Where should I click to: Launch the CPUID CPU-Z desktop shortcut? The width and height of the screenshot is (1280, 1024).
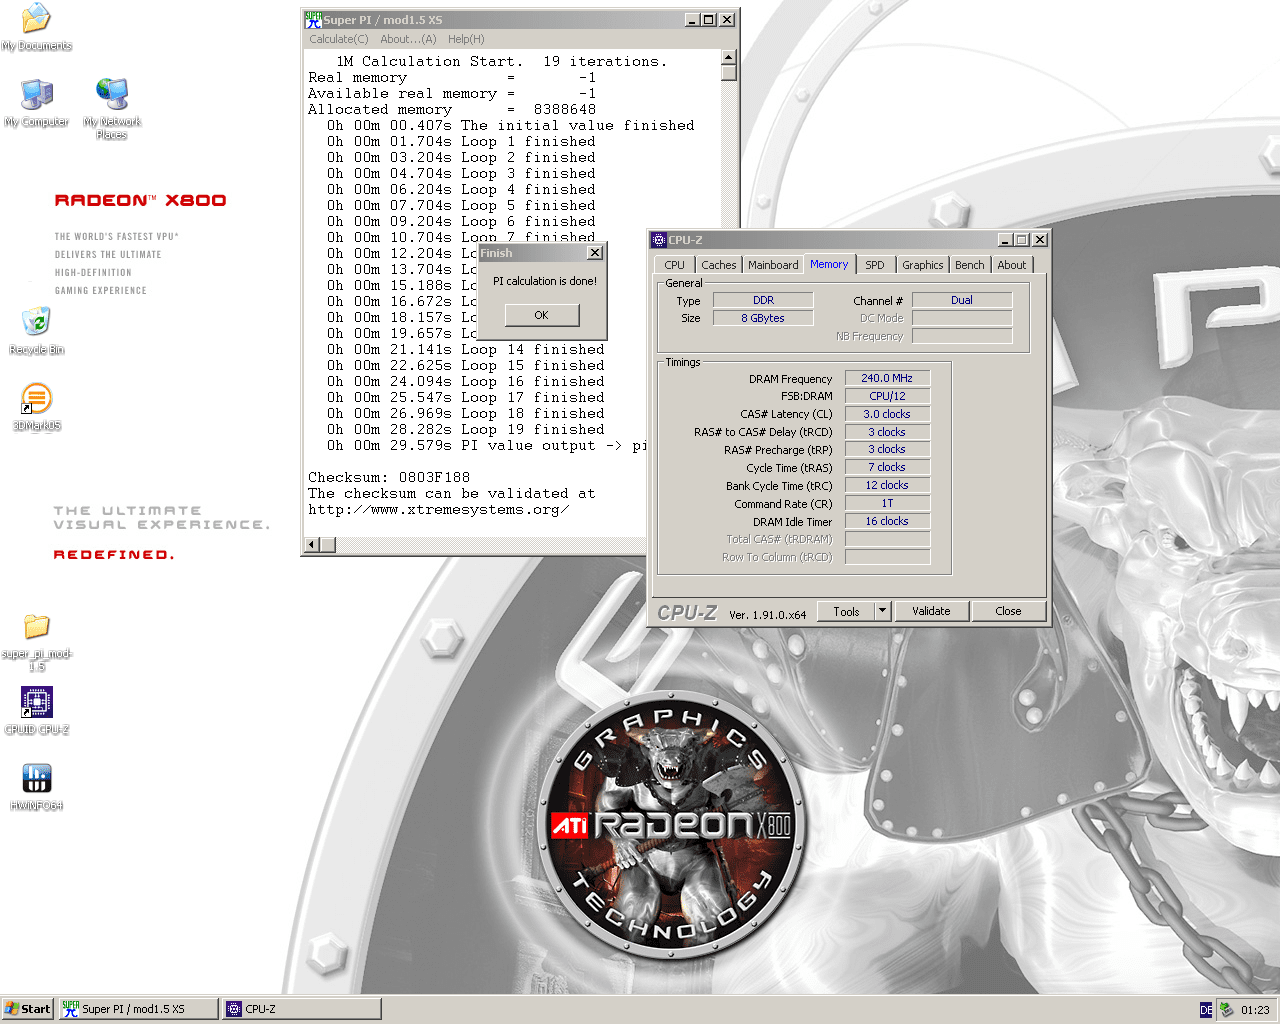[x=36, y=711]
